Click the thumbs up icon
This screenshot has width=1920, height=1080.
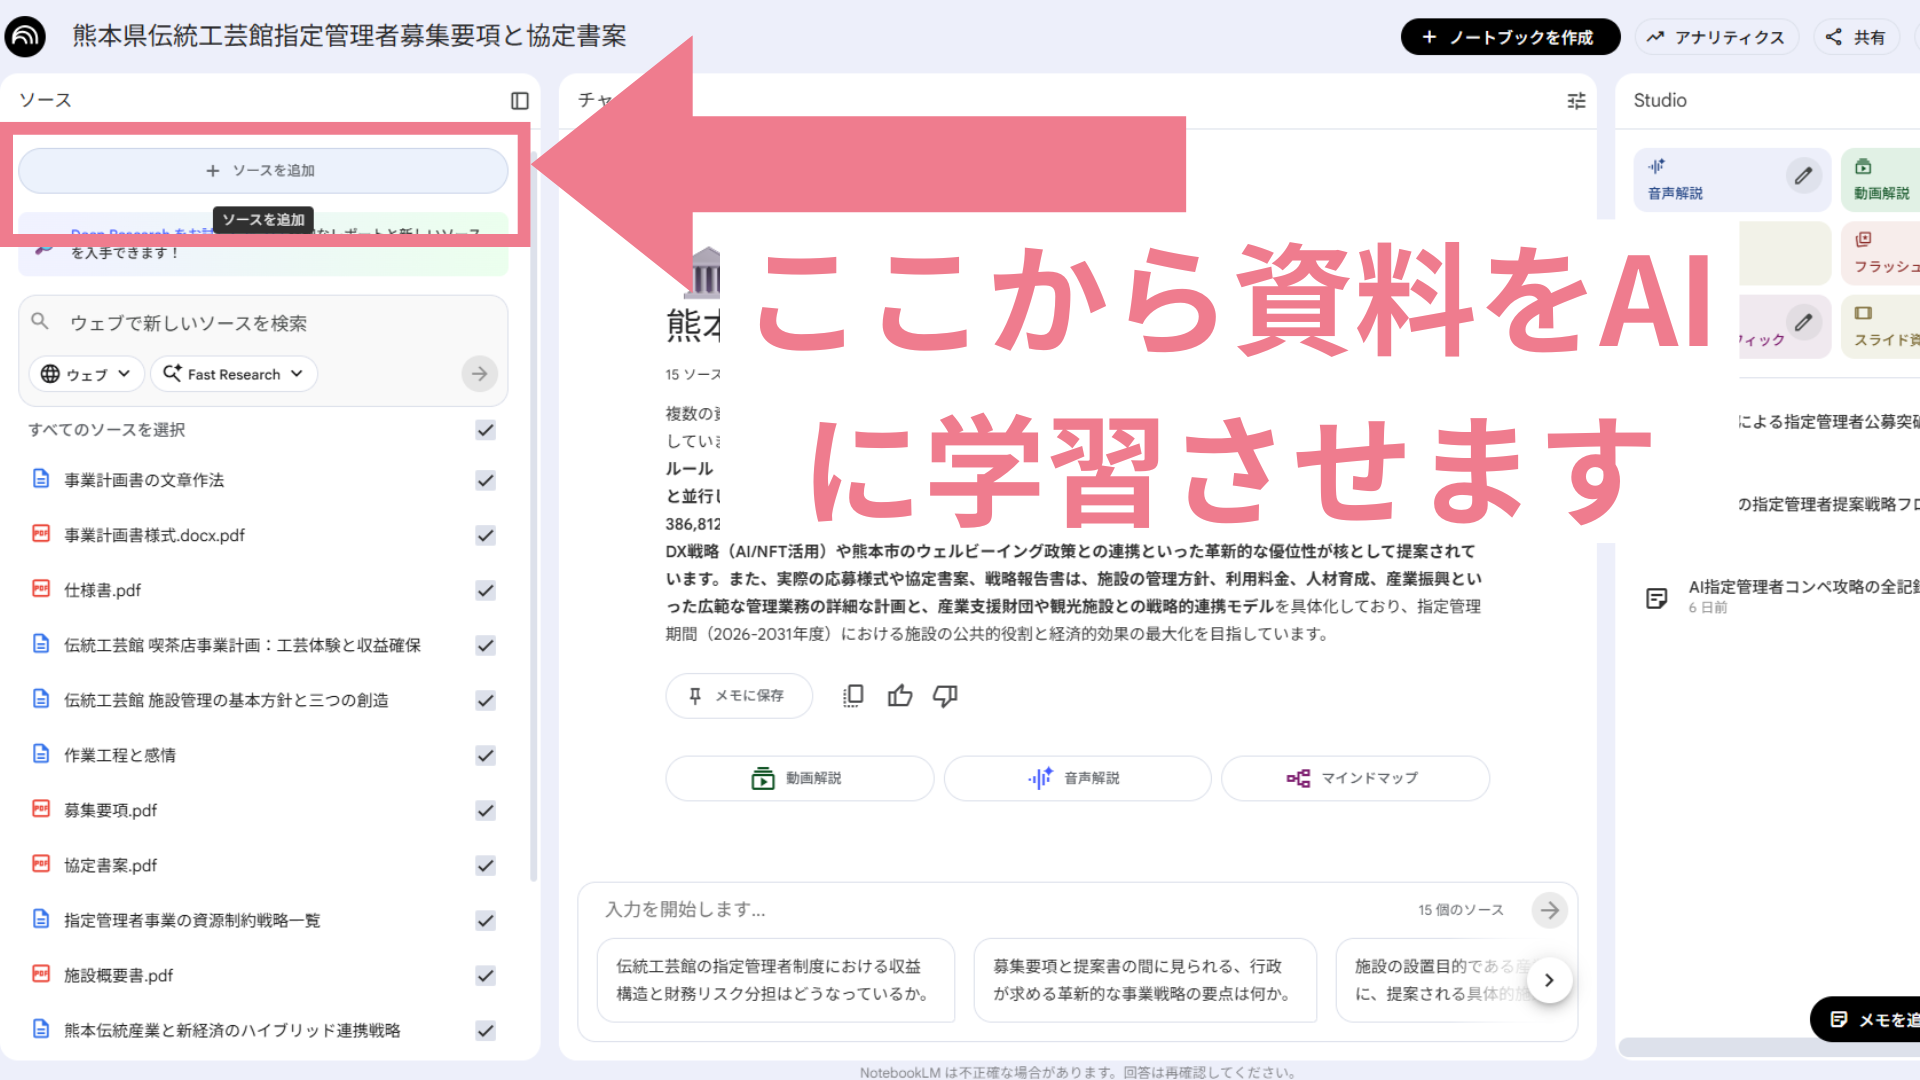coord(900,696)
